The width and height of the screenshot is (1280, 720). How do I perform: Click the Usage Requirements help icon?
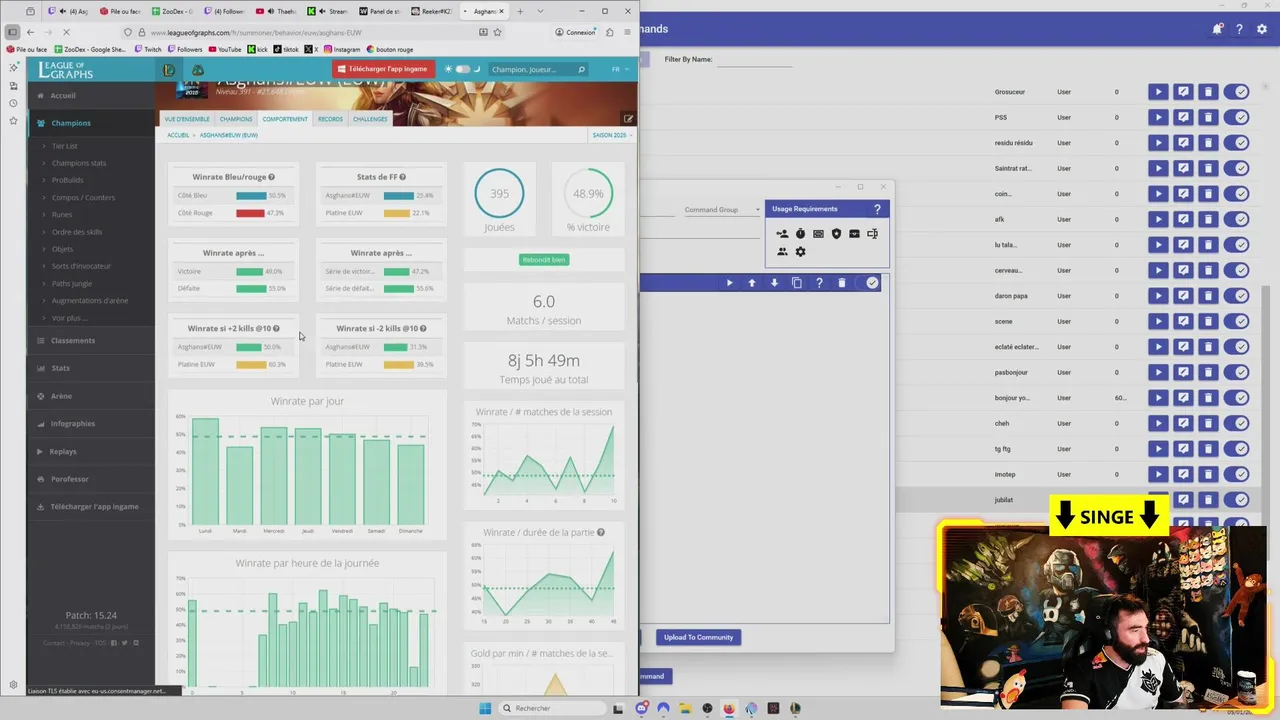pyautogui.click(x=877, y=209)
